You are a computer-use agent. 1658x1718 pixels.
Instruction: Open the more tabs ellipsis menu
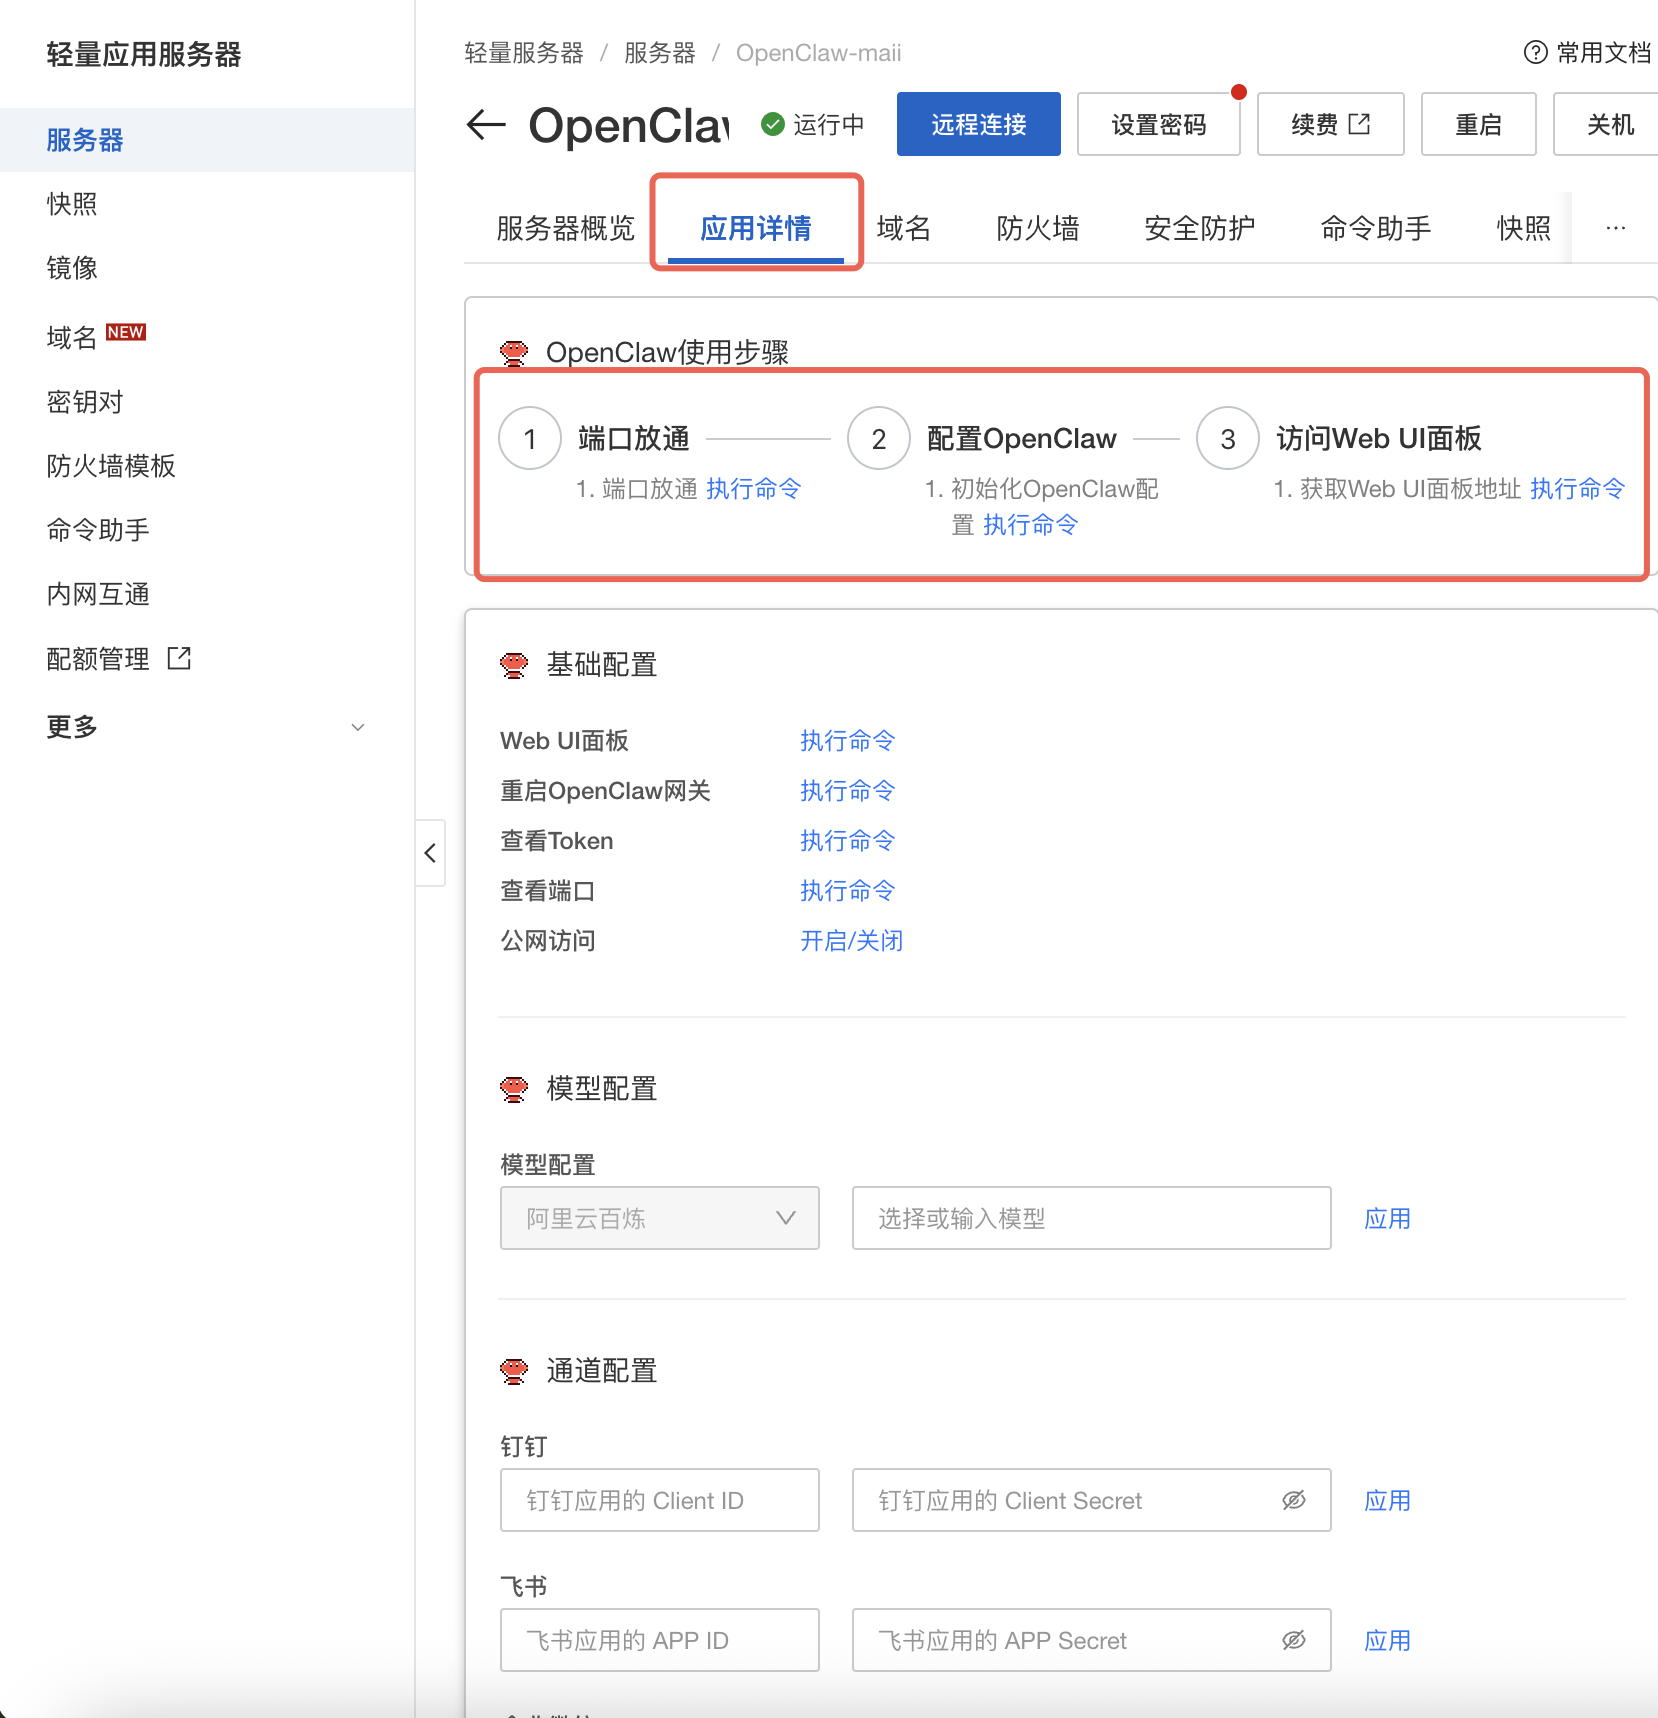(1615, 228)
